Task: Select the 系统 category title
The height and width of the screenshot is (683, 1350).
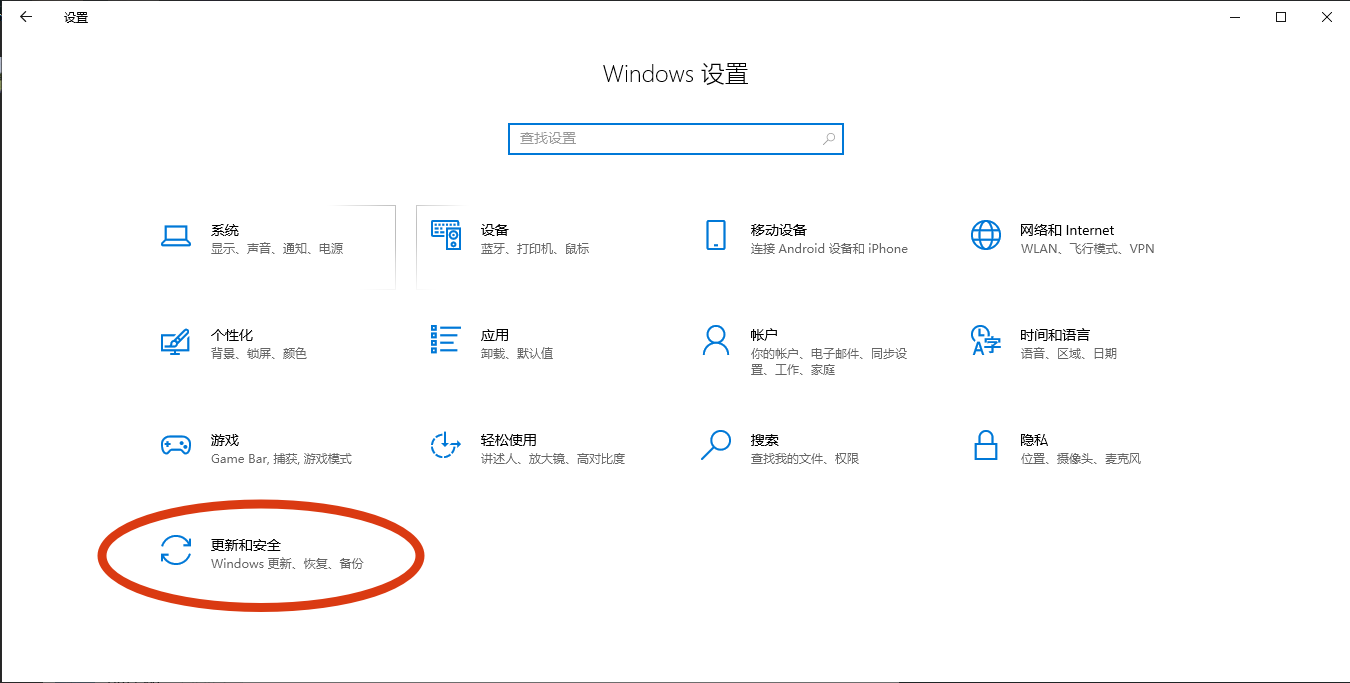Action: coord(225,230)
